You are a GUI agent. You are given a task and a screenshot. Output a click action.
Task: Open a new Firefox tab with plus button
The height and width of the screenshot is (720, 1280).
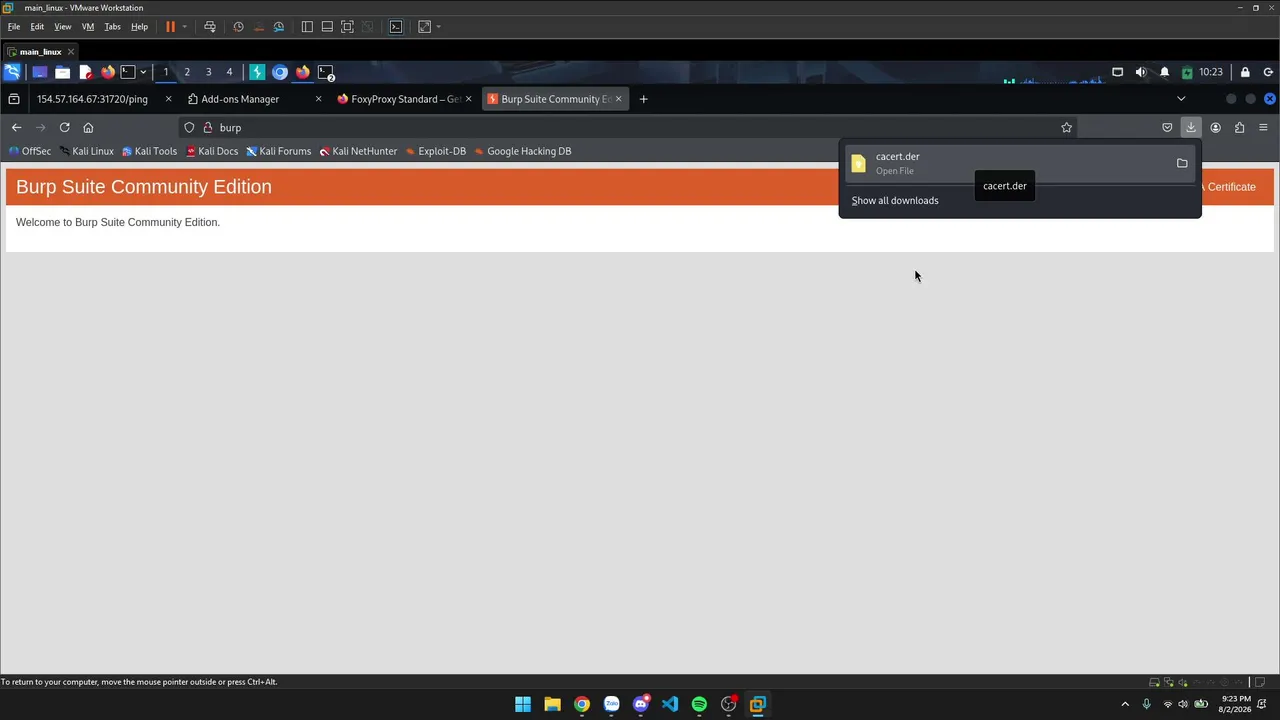coord(644,99)
